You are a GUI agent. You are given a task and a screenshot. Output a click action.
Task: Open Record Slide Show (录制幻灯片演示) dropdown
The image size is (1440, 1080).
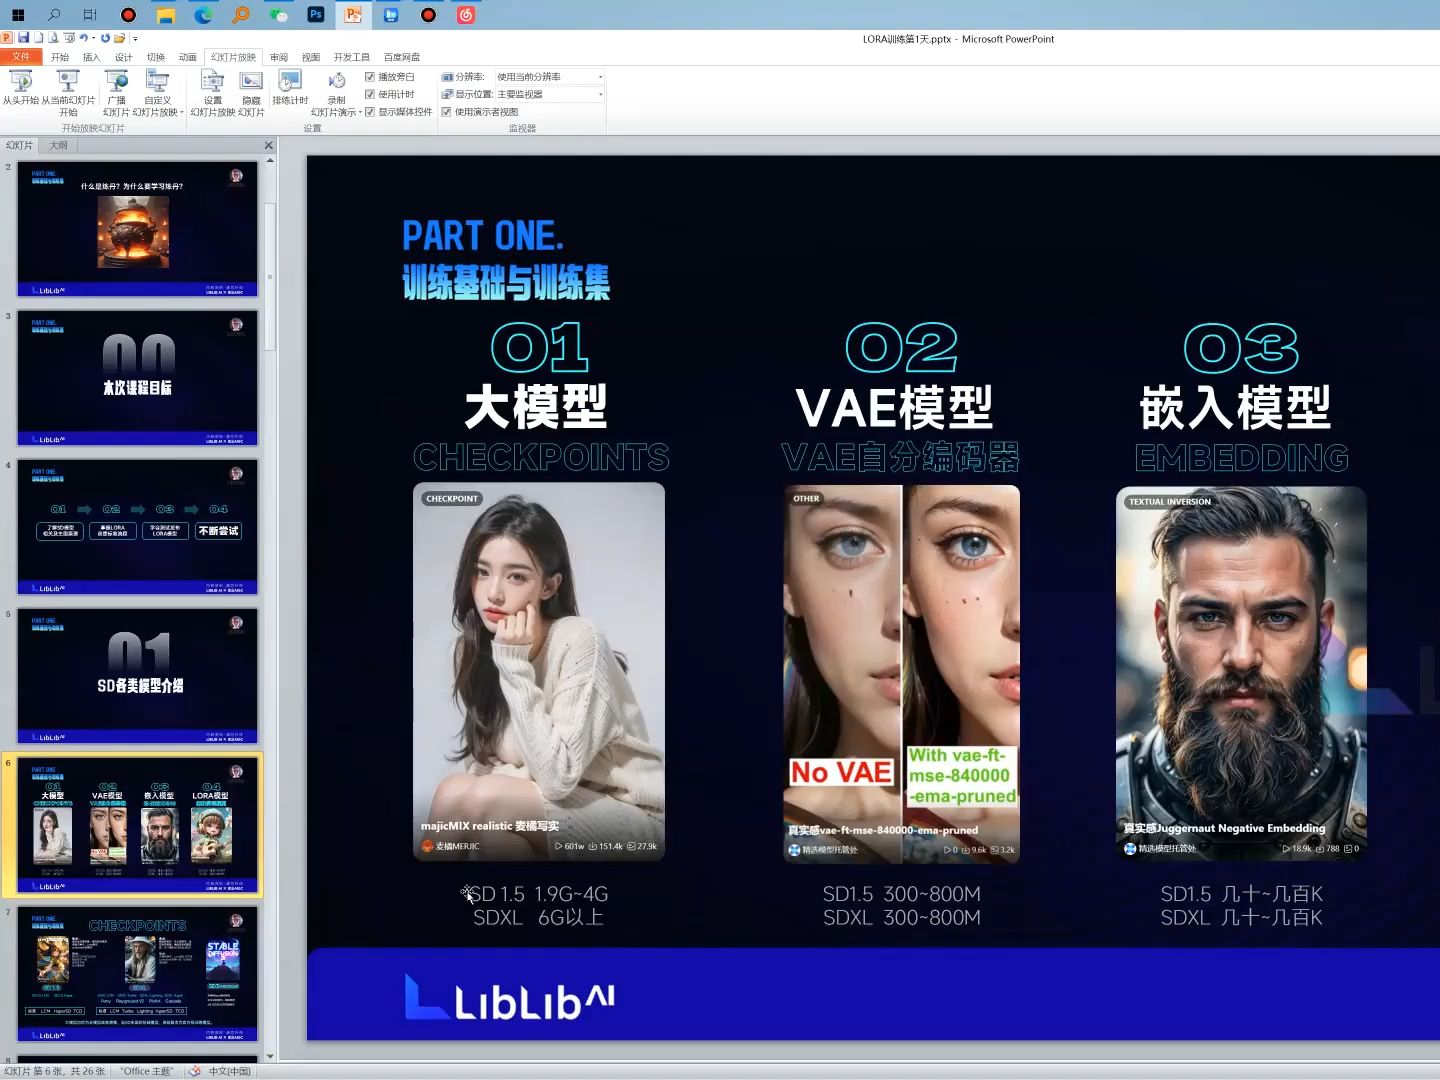[x=336, y=93]
